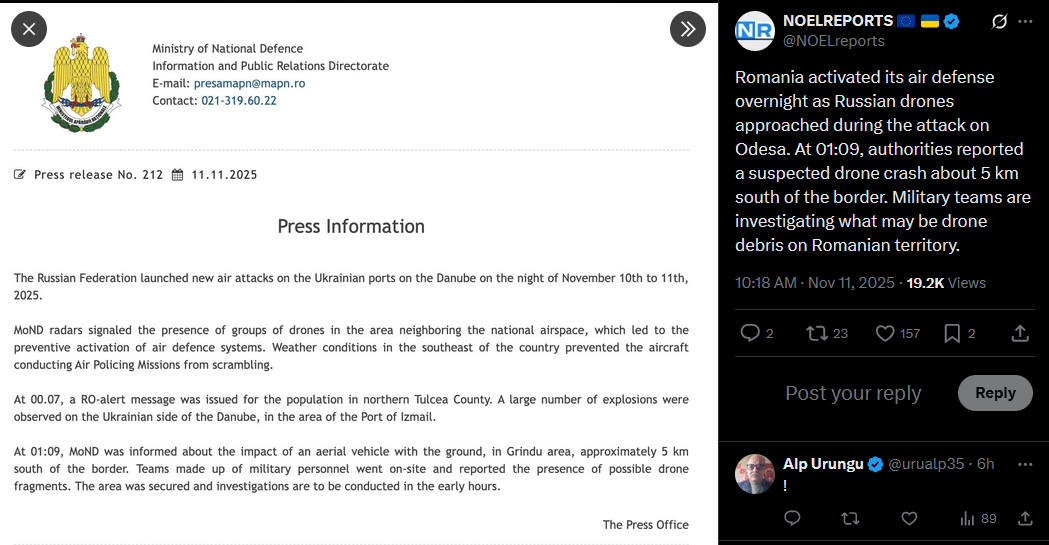The width and height of the screenshot is (1049, 545).
Task: Click the 6h timestamp on Alp Urungu's reply
Action: (x=985, y=464)
